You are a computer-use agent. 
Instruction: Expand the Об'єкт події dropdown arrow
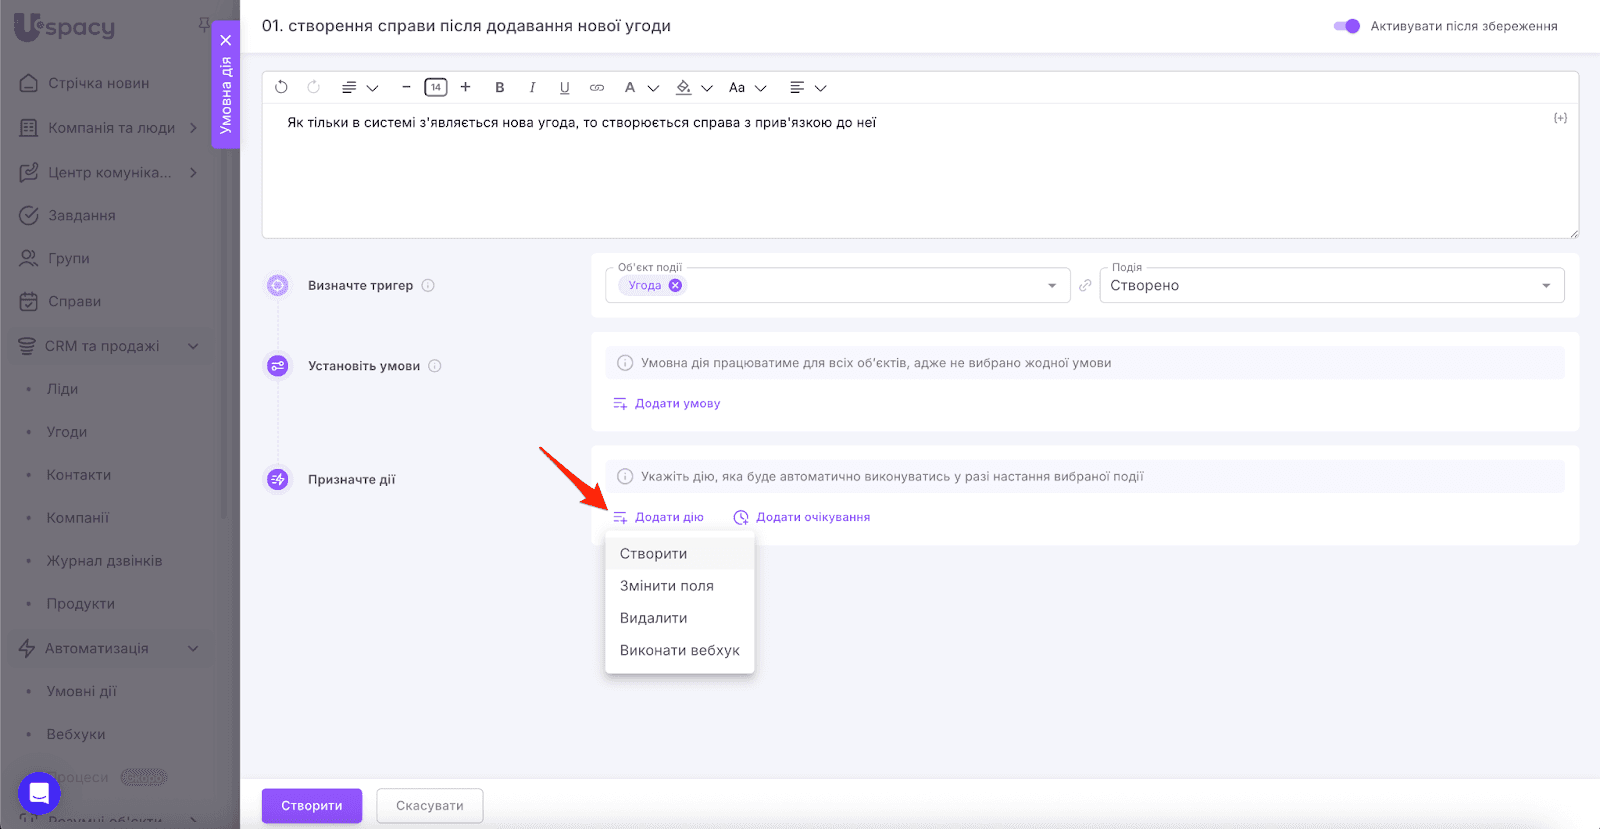[x=1051, y=286]
